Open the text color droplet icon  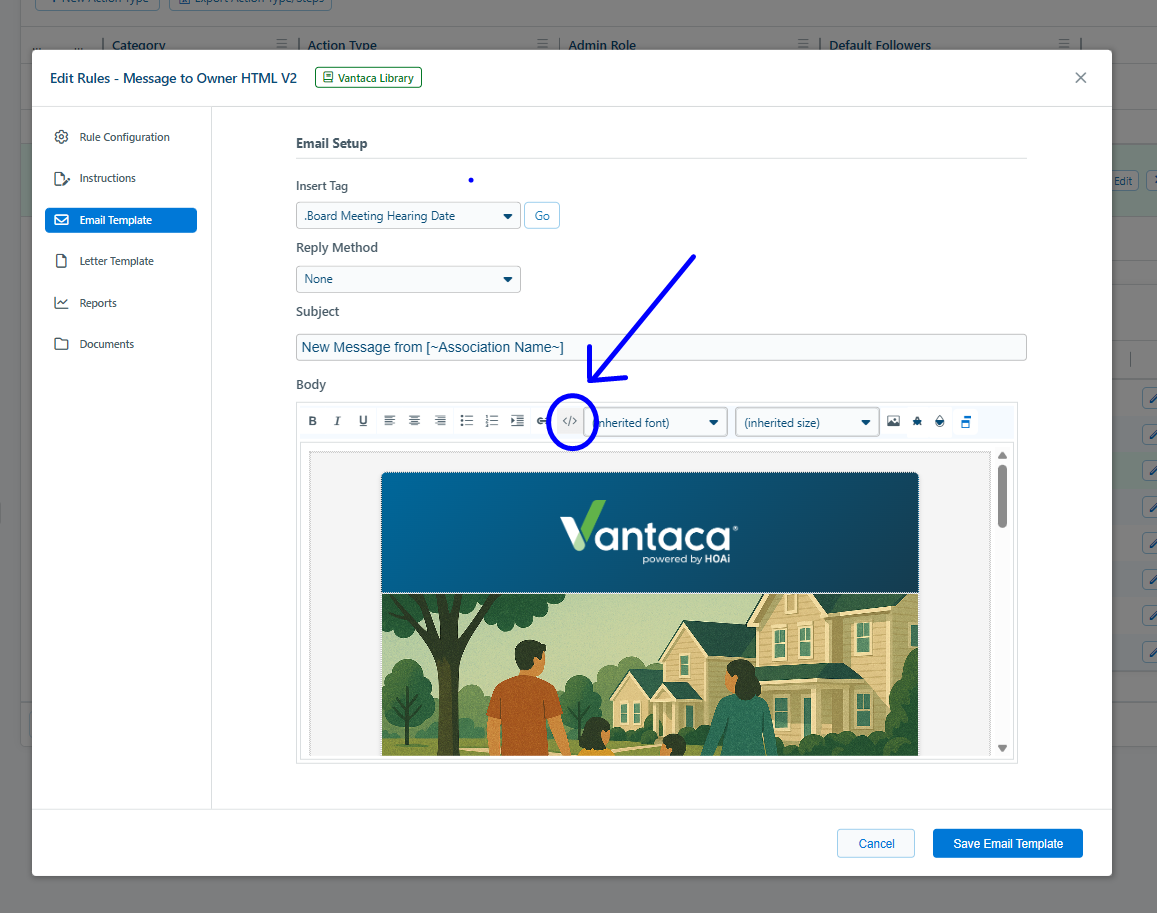(939, 421)
